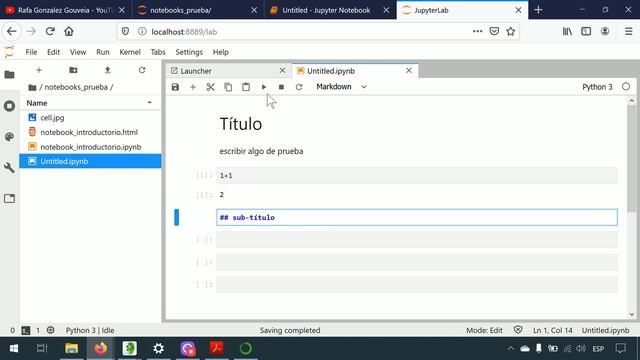Open the Edit menu

click(x=53, y=52)
